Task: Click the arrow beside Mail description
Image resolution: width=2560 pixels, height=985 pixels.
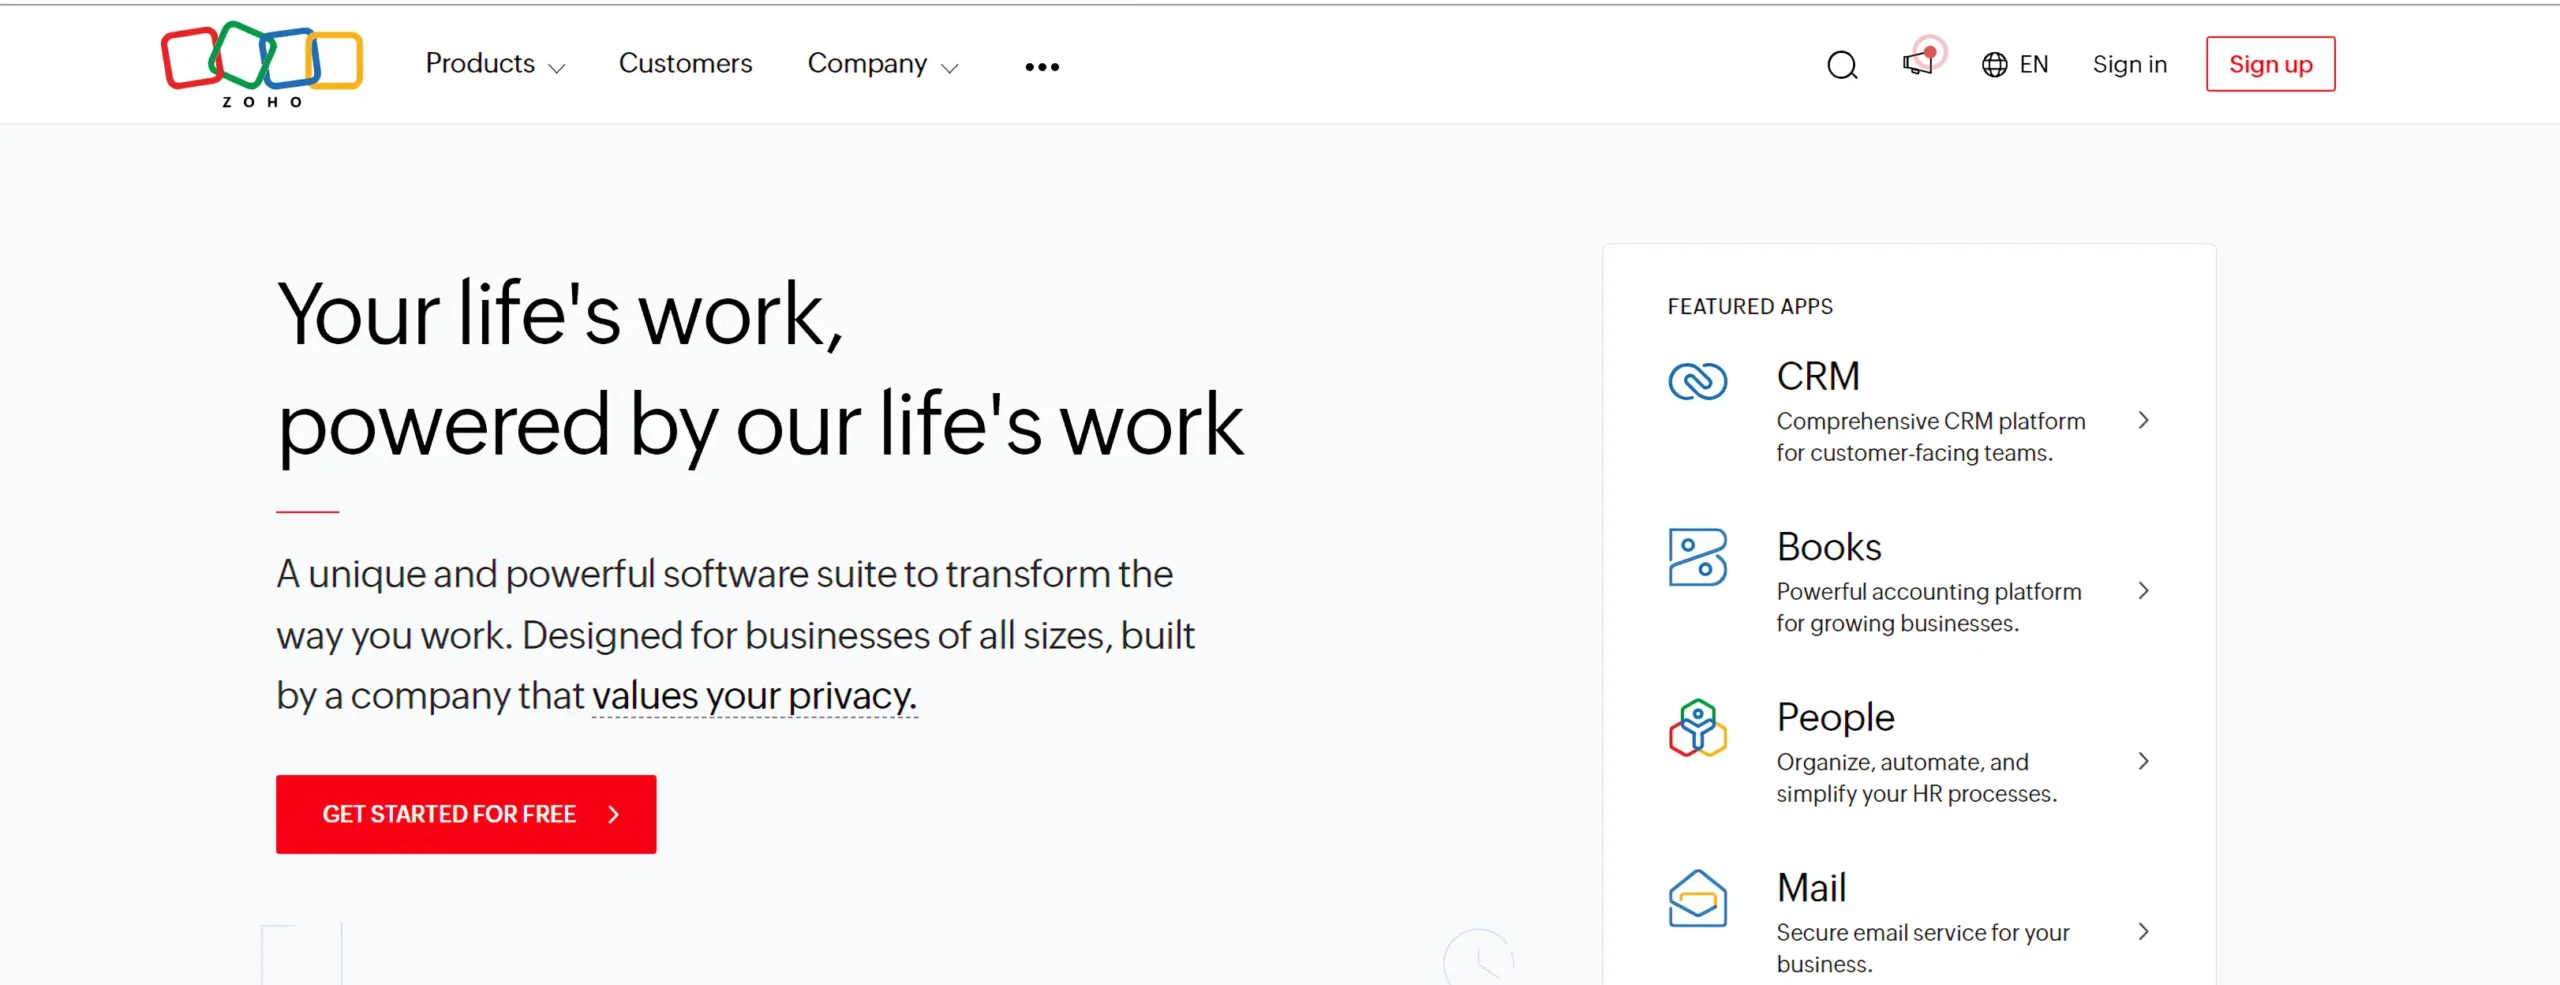Action: [2143, 932]
